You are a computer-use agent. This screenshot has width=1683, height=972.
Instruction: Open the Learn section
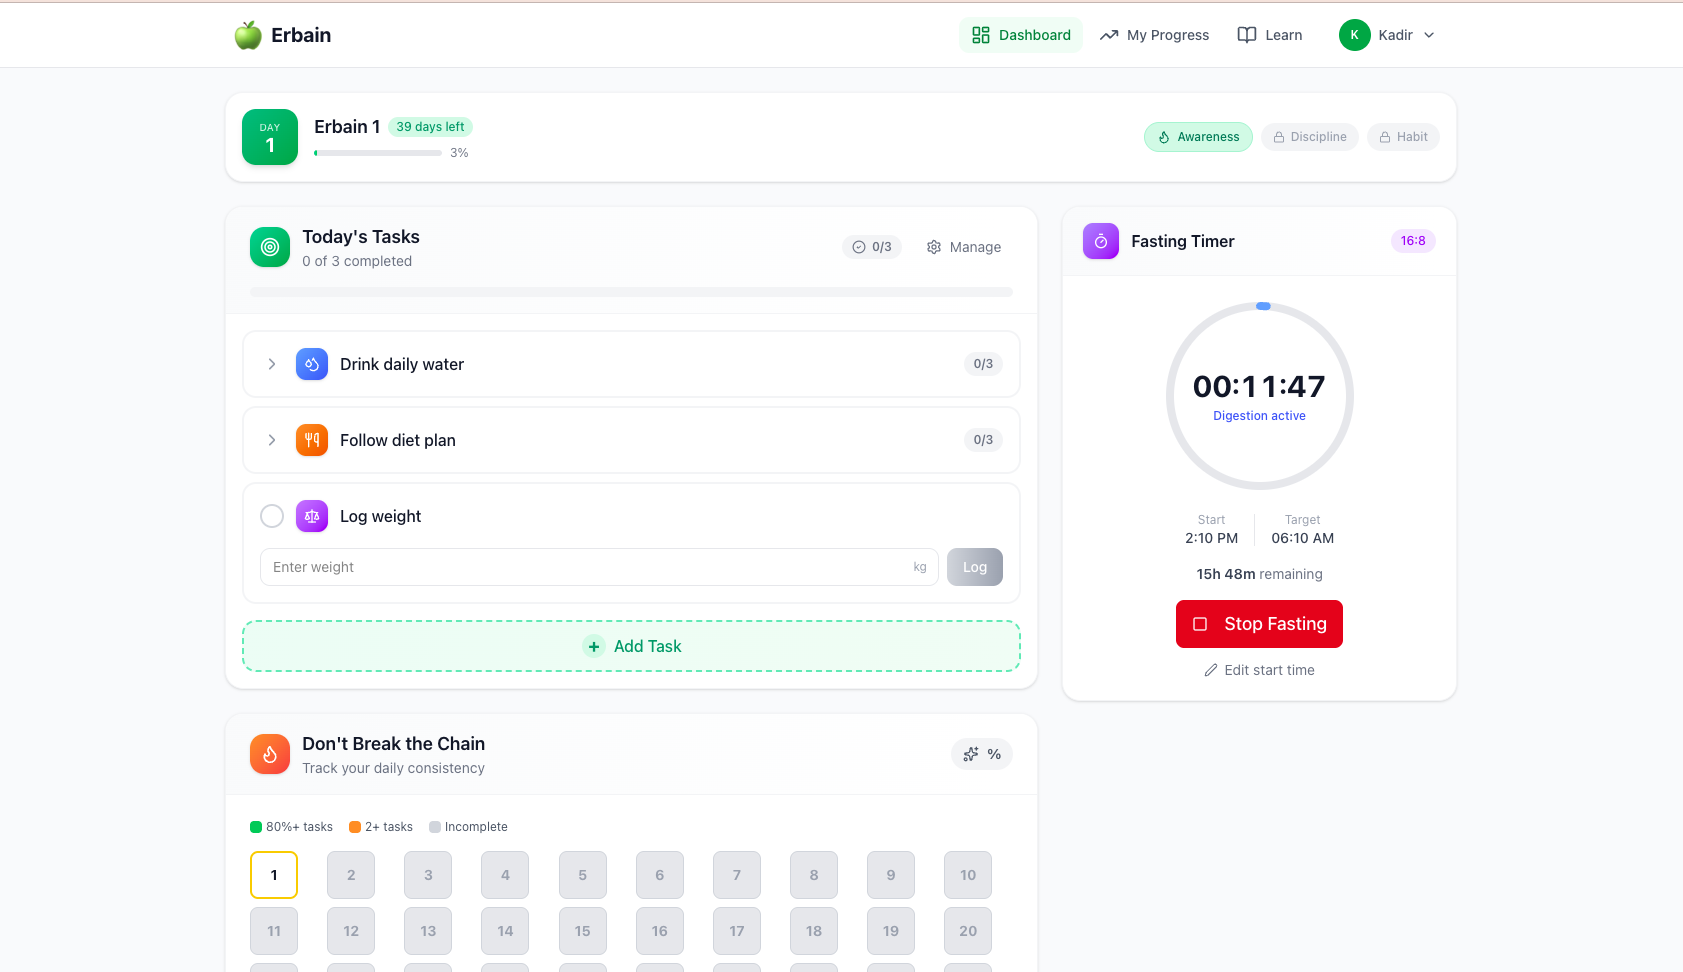coord(1269,34)
